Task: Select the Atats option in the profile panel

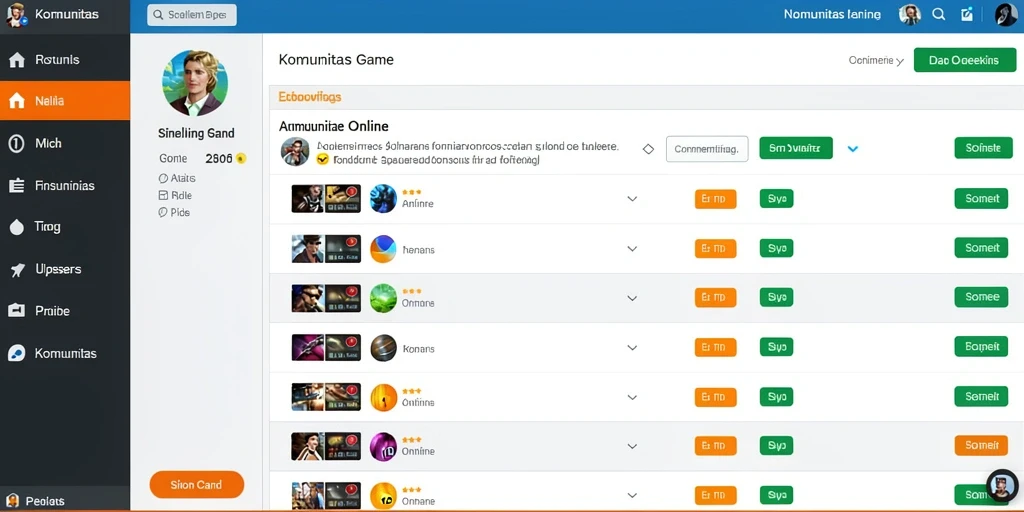Action: [177, 178]
